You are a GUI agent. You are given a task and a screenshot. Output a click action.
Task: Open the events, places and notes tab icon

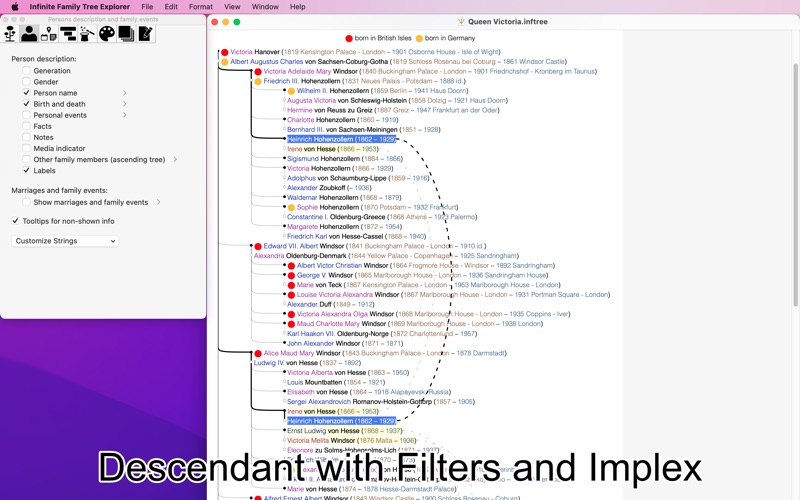click(x=48, y=34)
